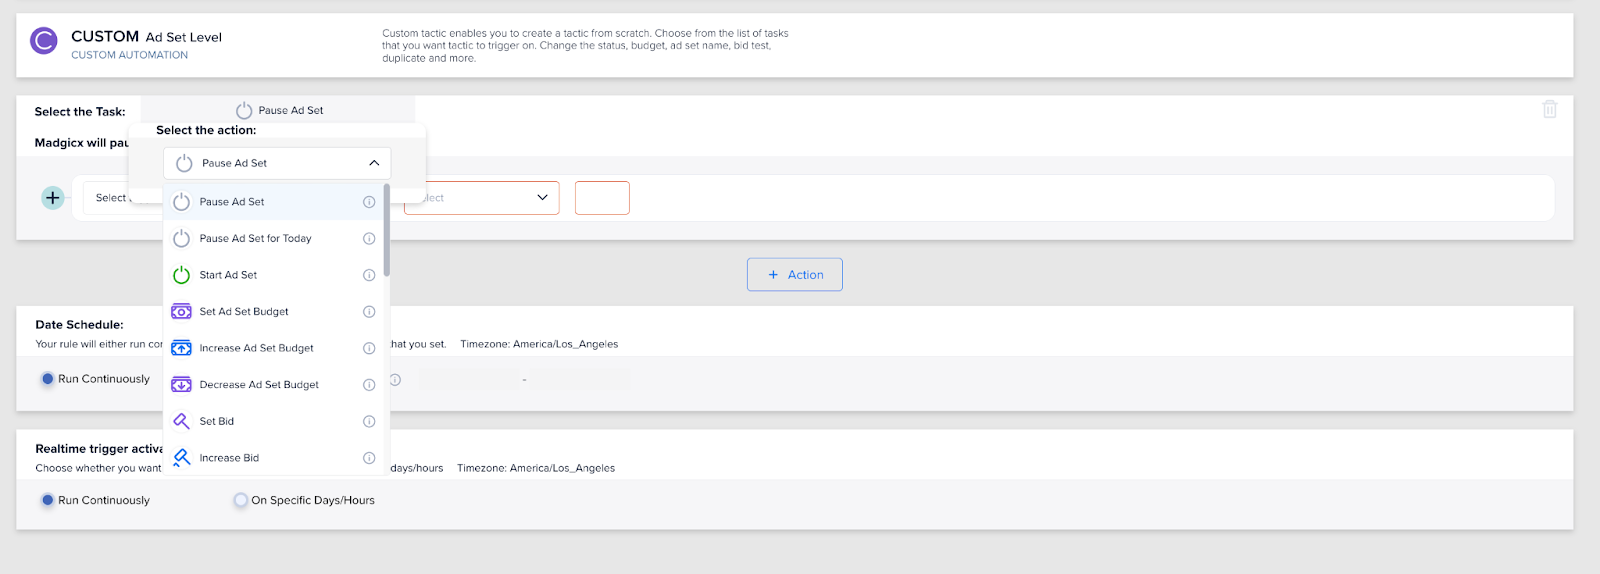Click the + Action button
The height and width of the screenshot is (574, 1600).
pyautogui.click(x=795, y=275)
